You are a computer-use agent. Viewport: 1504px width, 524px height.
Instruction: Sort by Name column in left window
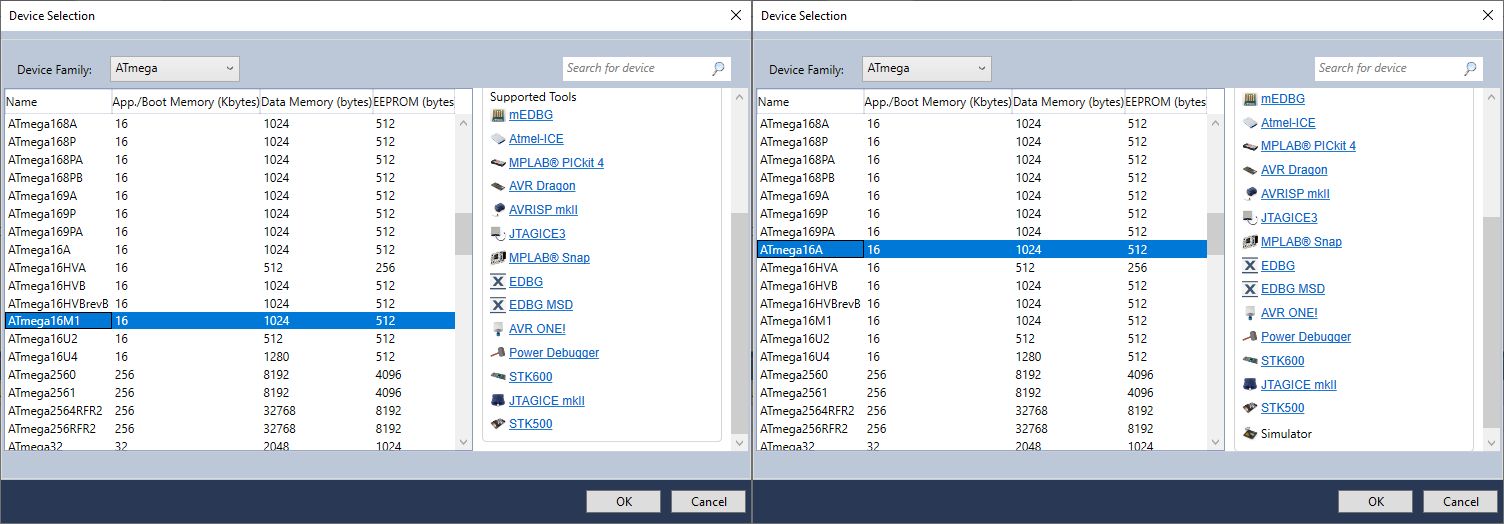pyautogui.click(x=58, y=102)
